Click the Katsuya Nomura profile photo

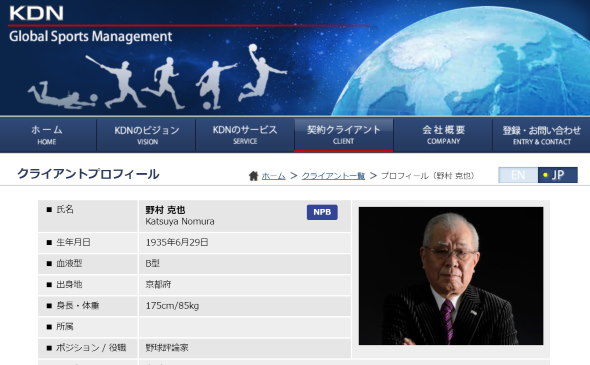(x=451, y=276)
